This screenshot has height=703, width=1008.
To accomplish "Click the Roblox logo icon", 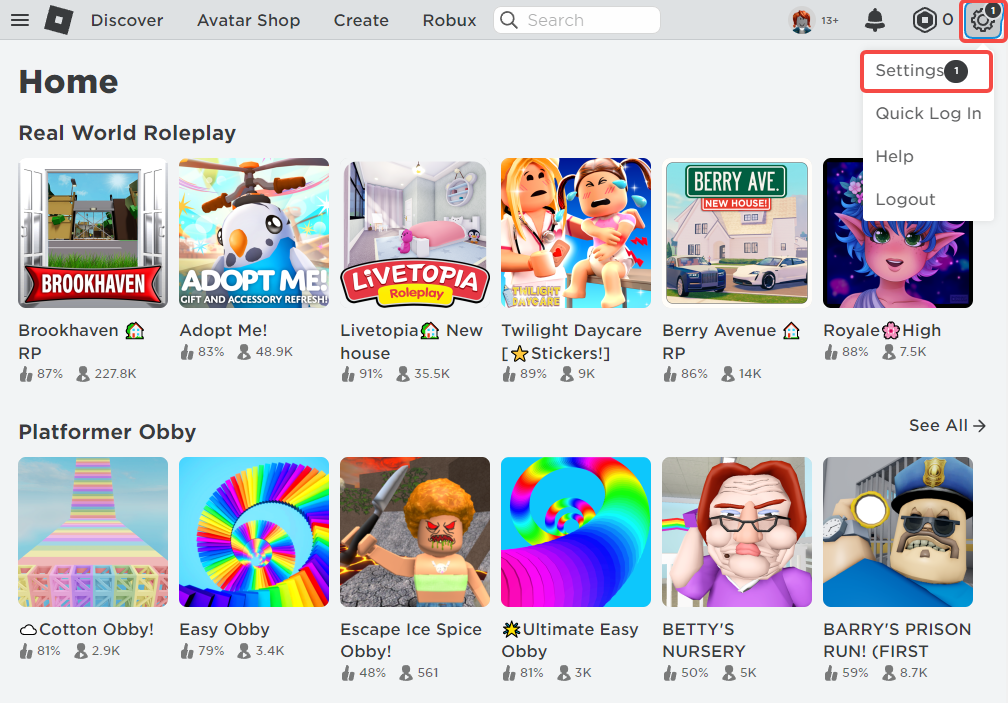I will [x=58, y=20].
